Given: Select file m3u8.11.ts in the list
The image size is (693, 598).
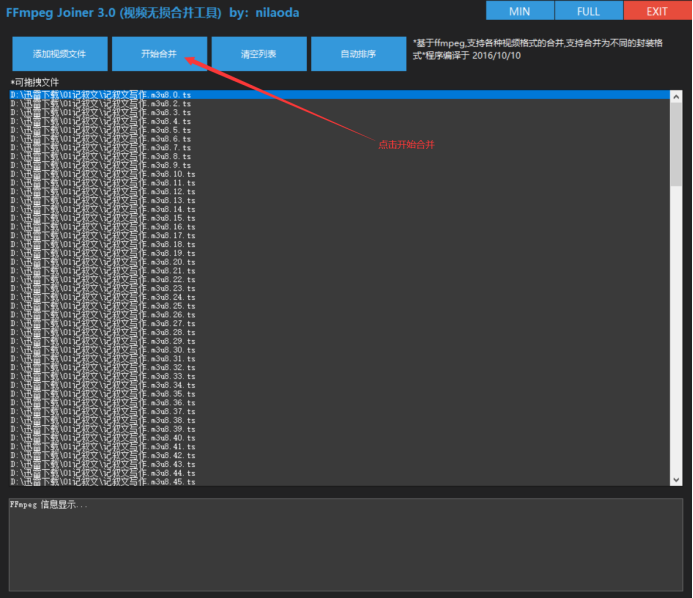Looking at the screenshot, I should (x=339, y=183).
